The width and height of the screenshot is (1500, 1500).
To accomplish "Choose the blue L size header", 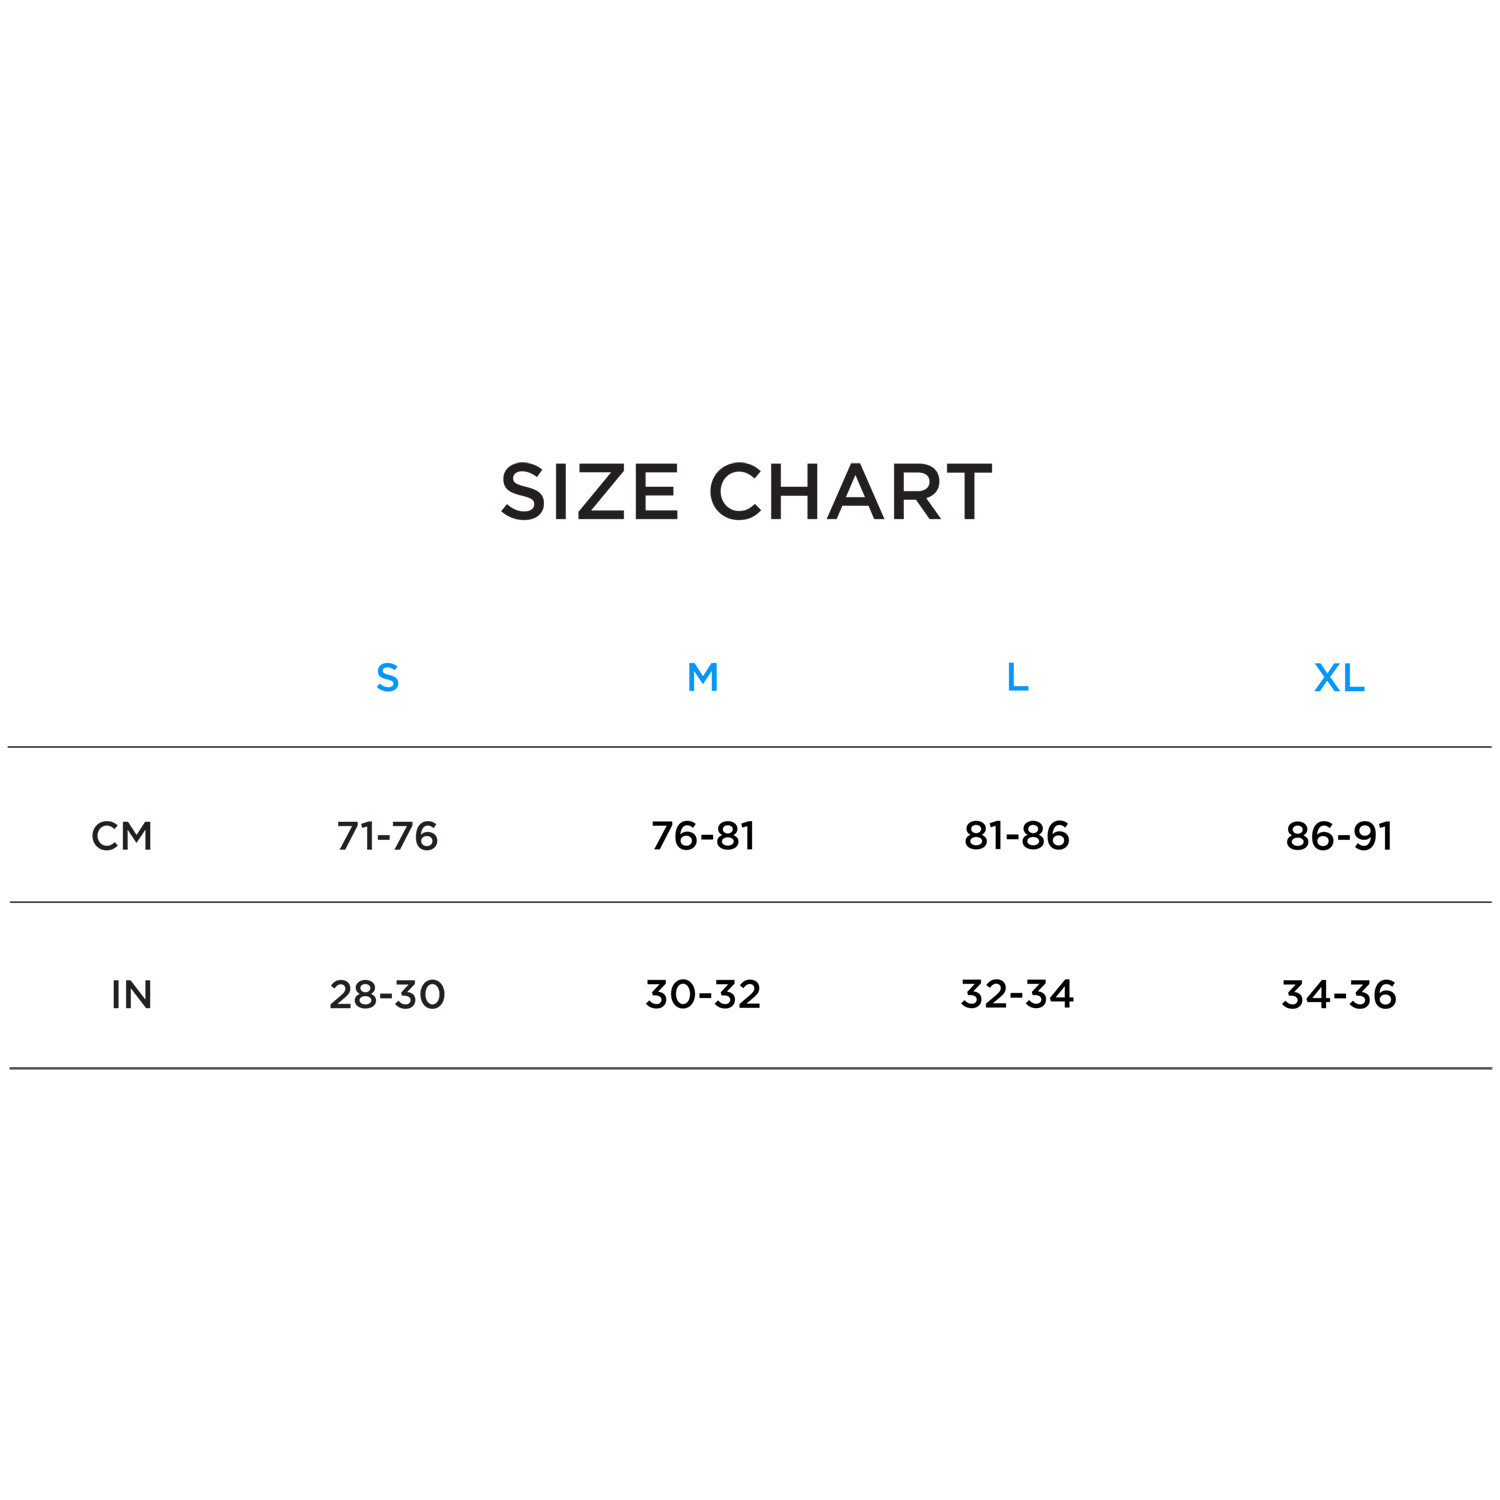I will (x=1017, y=678).
